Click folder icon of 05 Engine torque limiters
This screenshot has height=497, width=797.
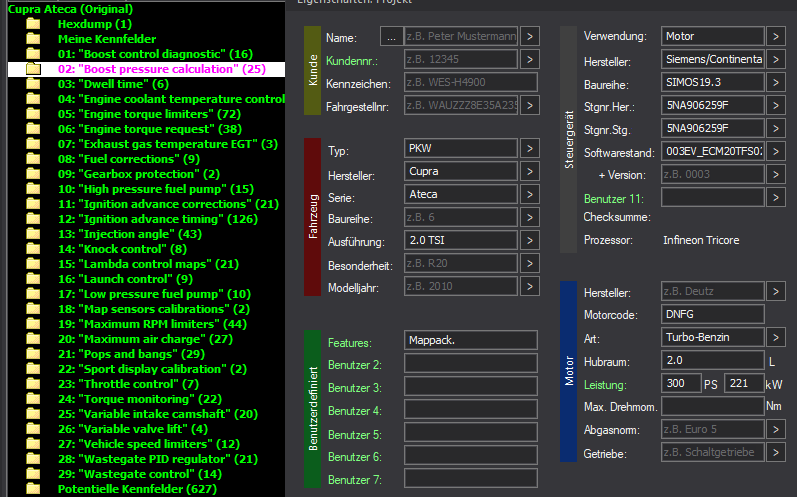point(34,114)
